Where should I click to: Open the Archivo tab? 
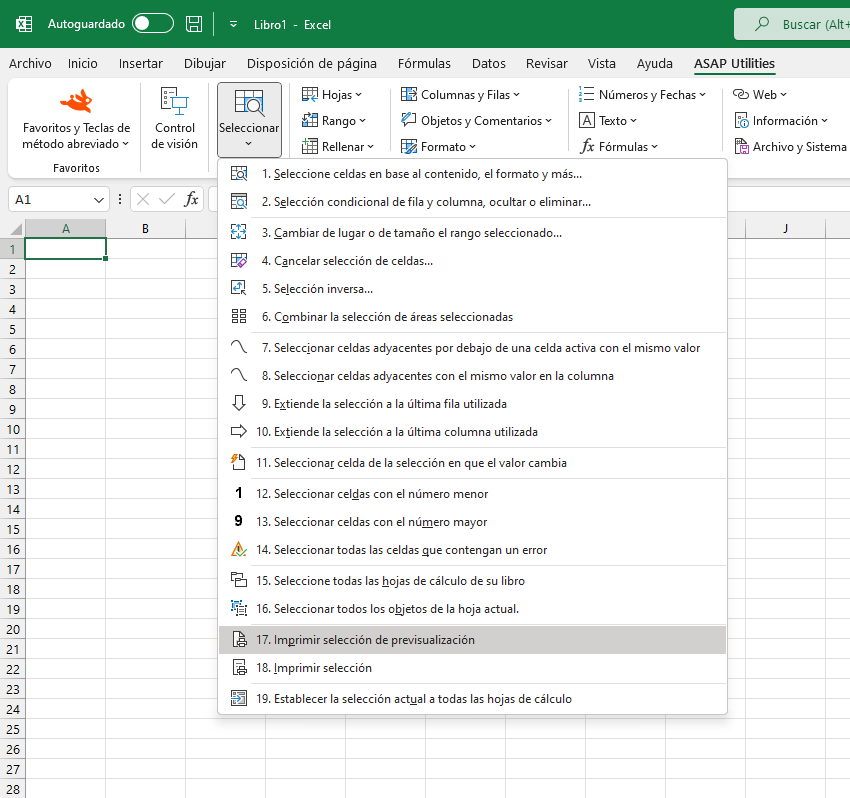pyautogui.click(x=30, y=63)
